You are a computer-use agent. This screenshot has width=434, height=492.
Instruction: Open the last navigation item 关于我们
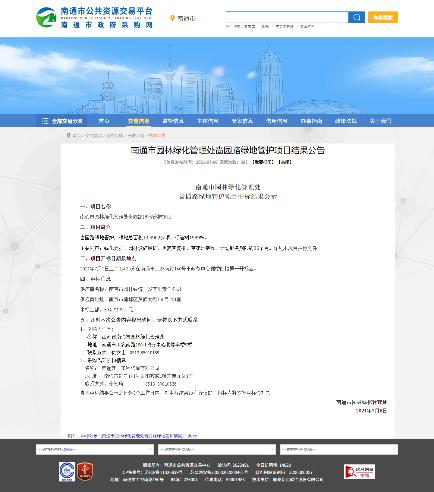click(x=380, y=121)
